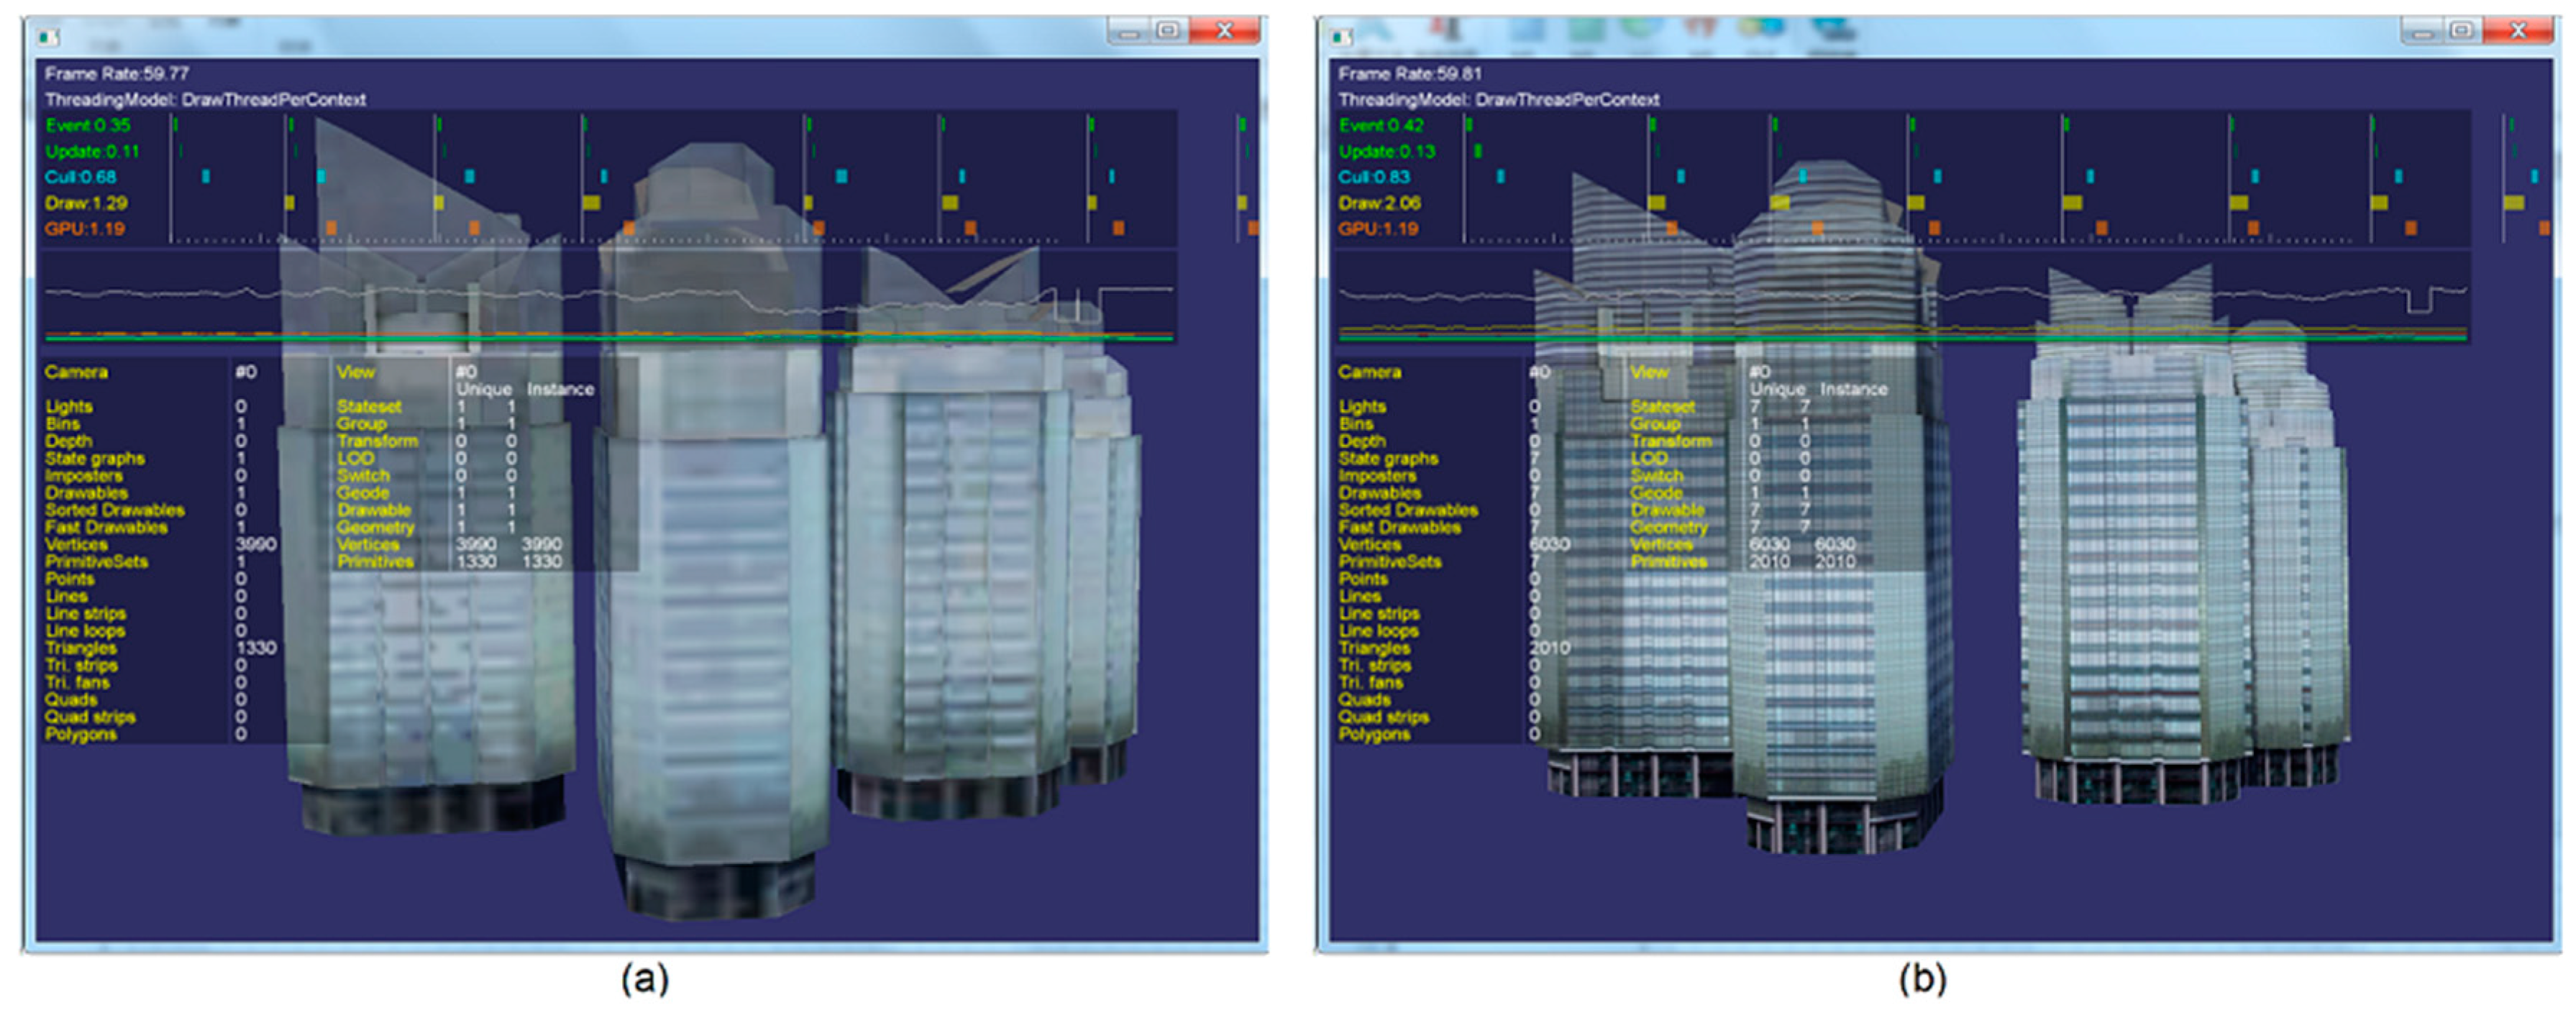2576x1015 pixels.
Task: Click Triangles row showing 1330
Action: point(81,648)
